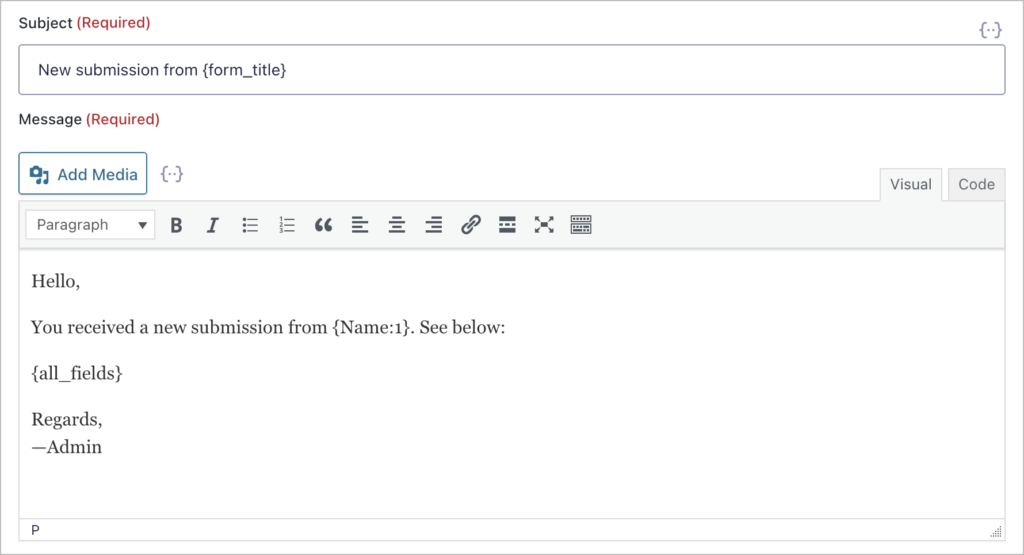Open the Paragraph format dropdown
This screenshot has height=555, width=1024.
[x=90, y=225]
